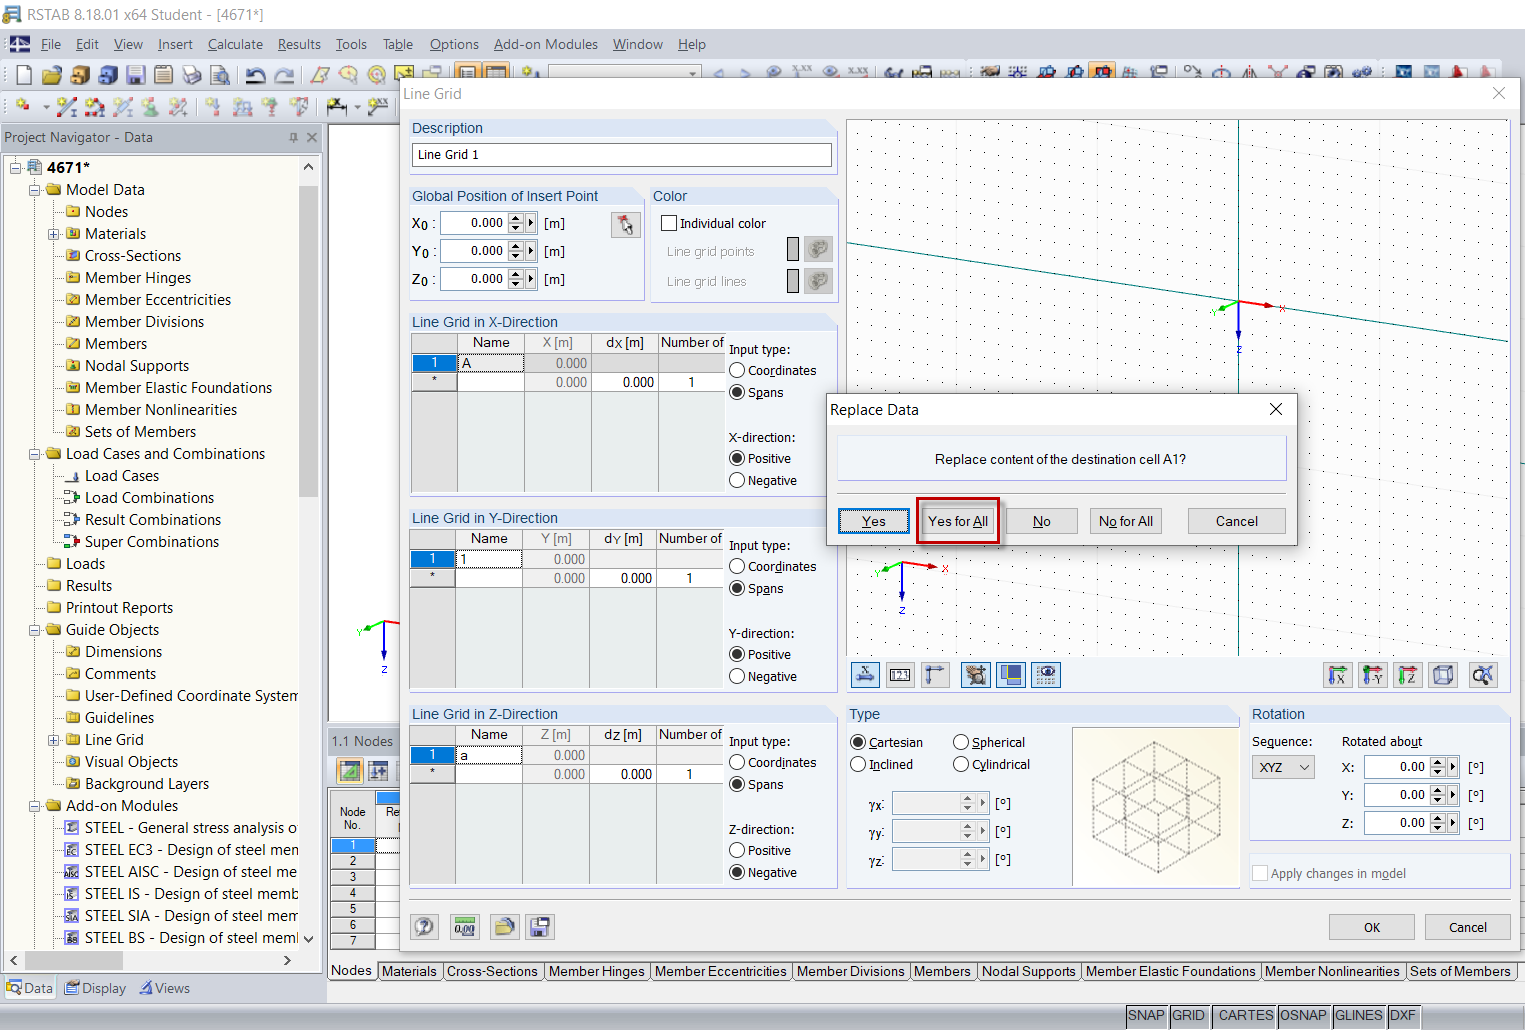Screen dimensions: 1525x1030
Task: Select Negative for Y-direction
Action: 737,676
